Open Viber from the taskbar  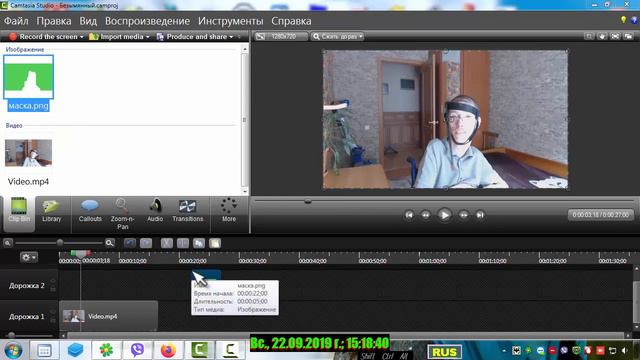[137, 350]
